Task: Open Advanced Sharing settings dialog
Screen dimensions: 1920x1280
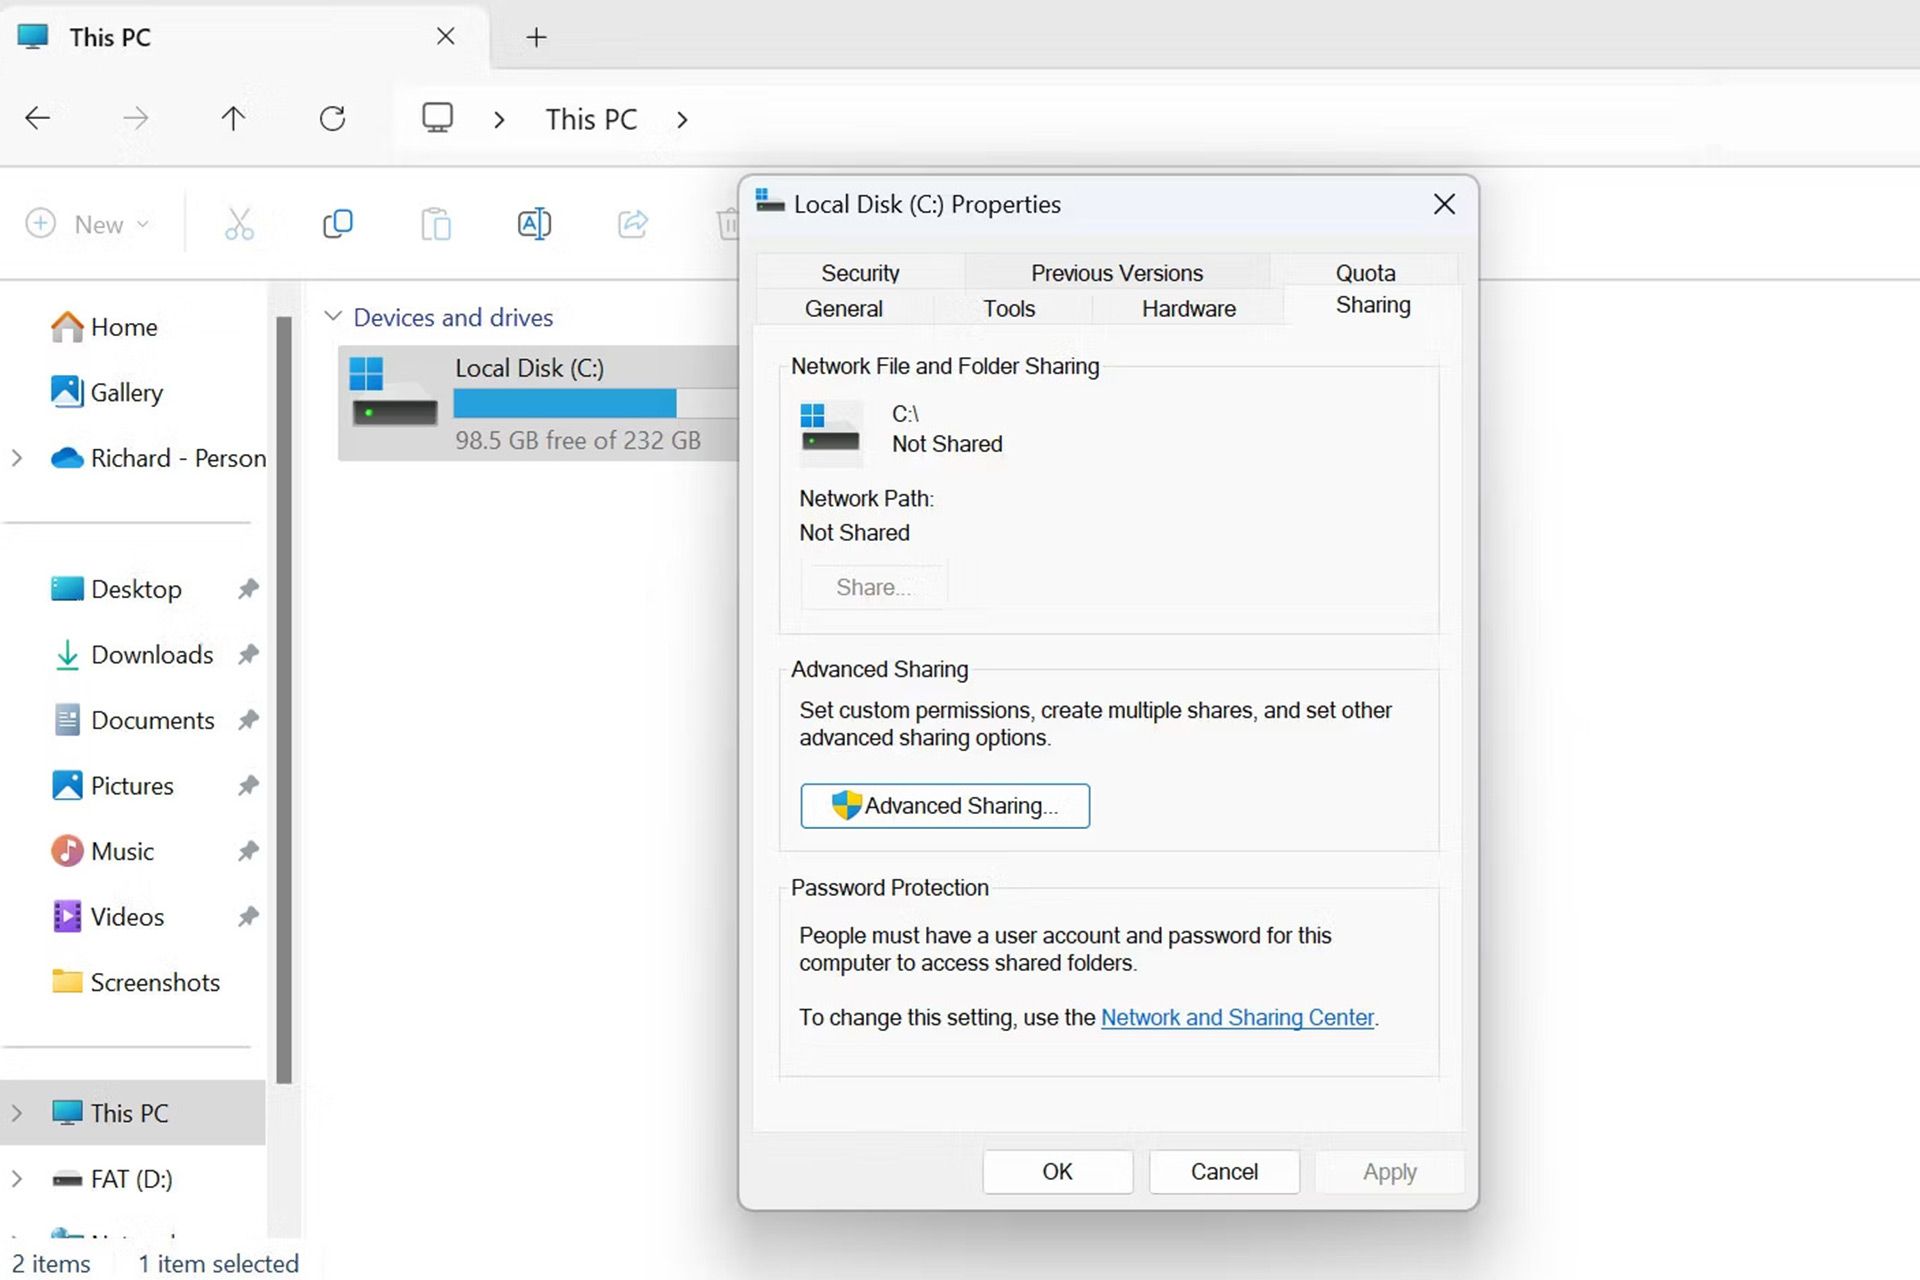Action: 944,804
